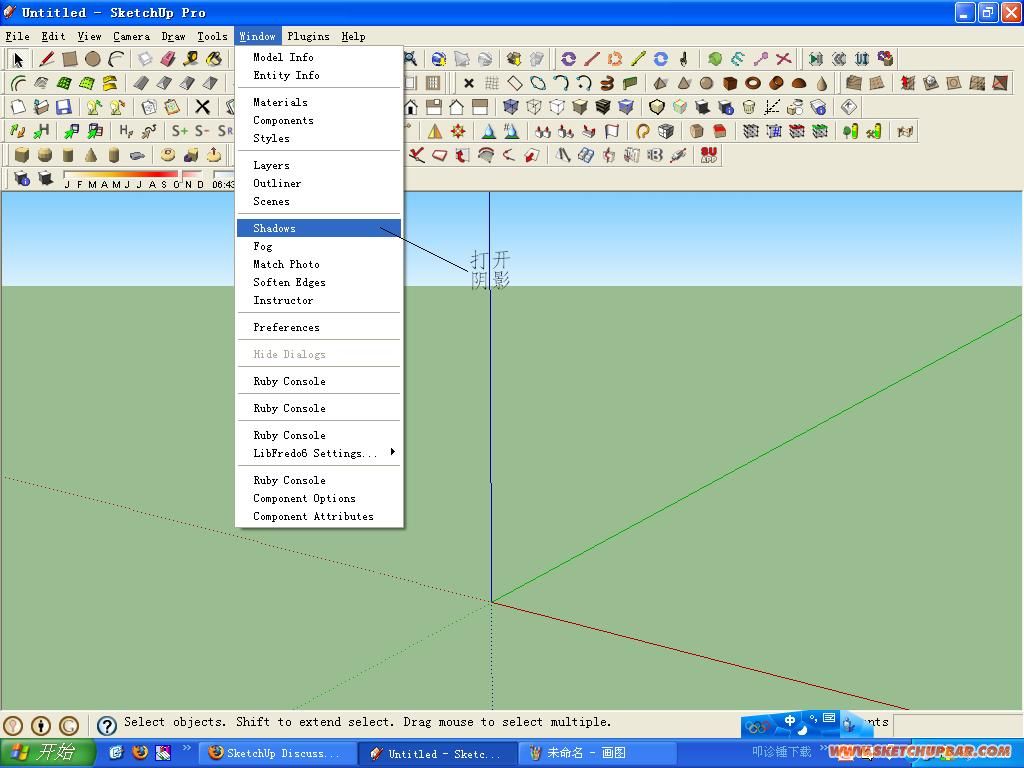This screenshot has height=768, width=1024.
Task: Switch to SketchUp Discuss taskbar window
Action: (x=277, y=753)
